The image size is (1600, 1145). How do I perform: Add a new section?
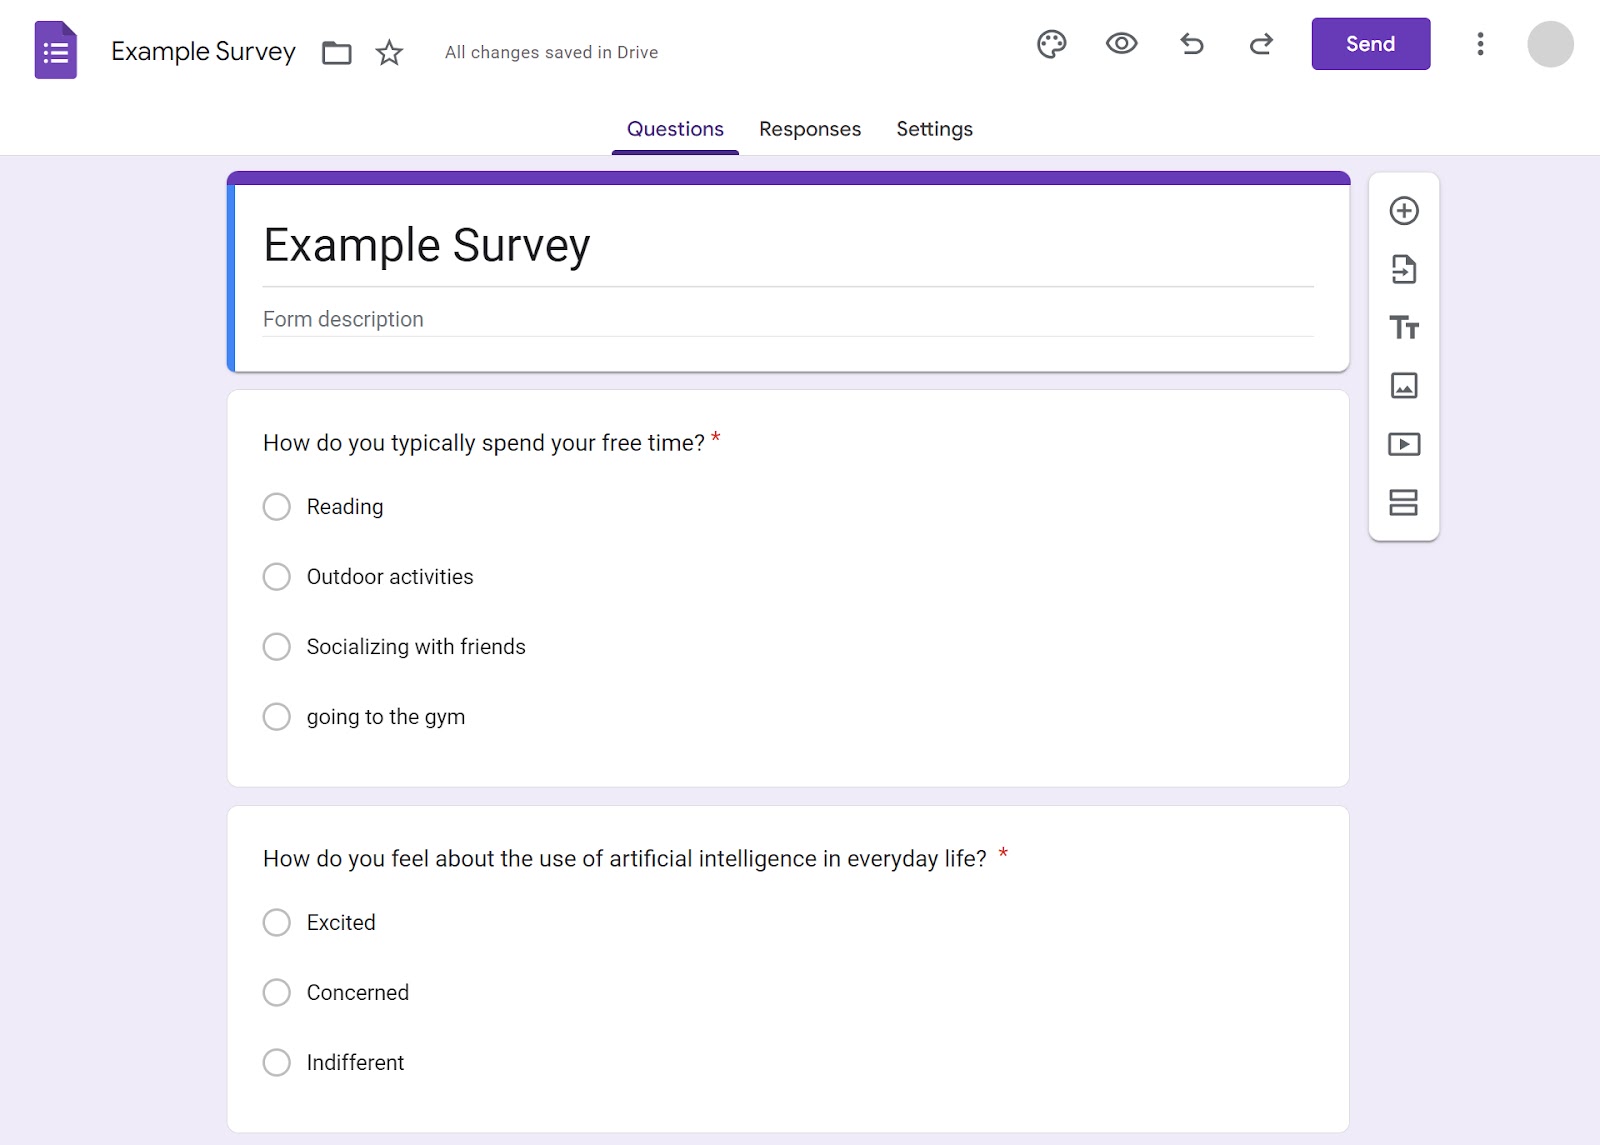[x=1404, y=503]
